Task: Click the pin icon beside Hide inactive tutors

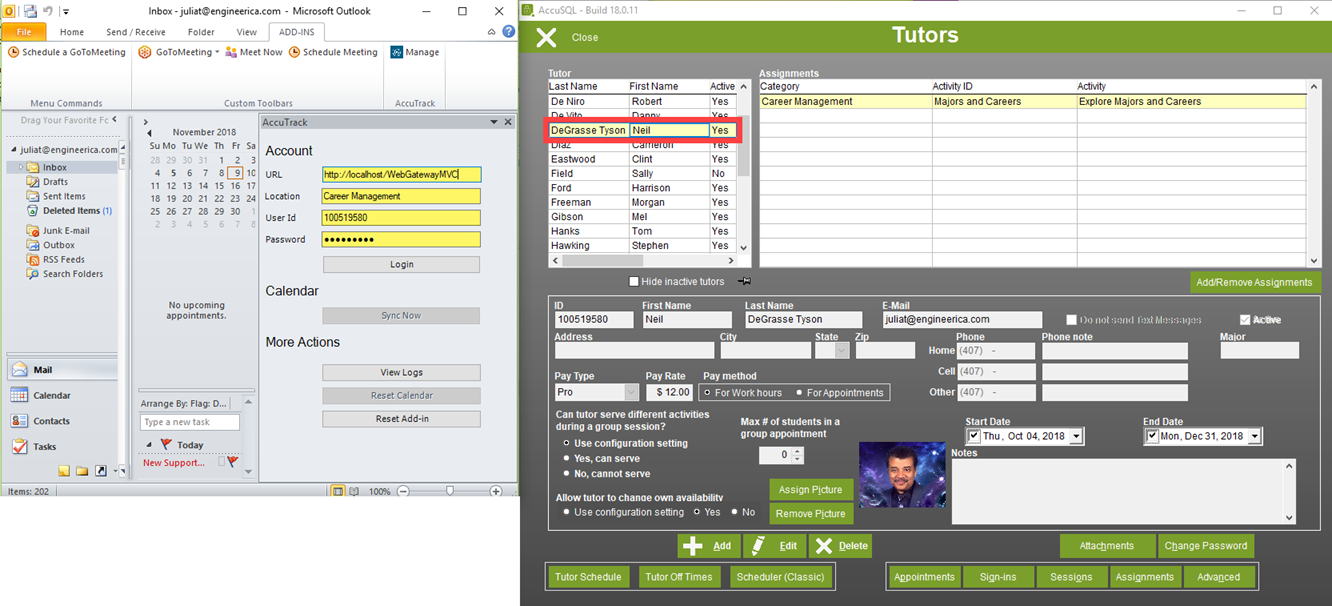Action: [744, 282]
